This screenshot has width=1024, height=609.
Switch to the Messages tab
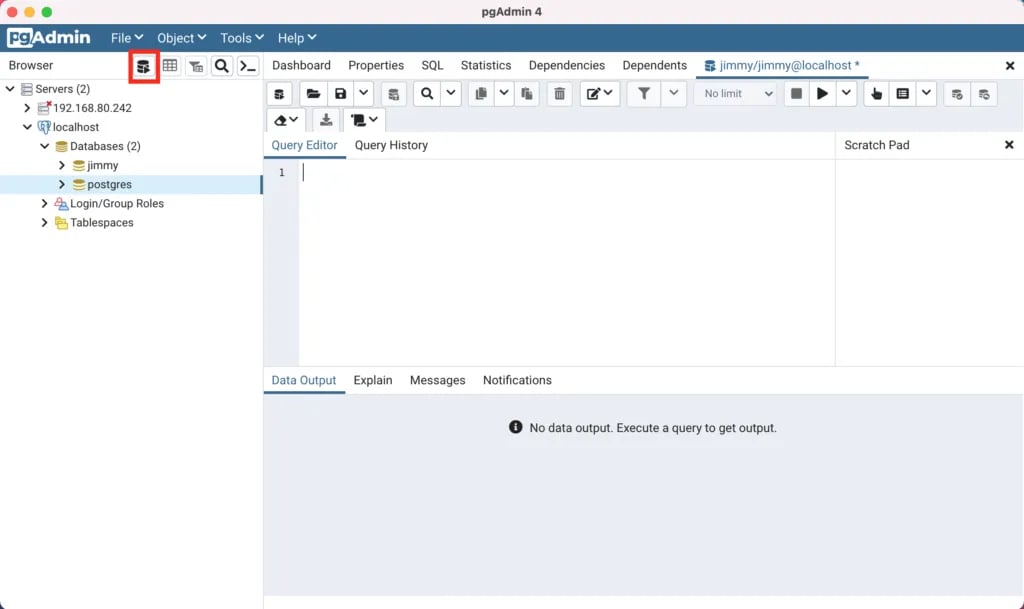pyautogui.click(x=438, y=381)
